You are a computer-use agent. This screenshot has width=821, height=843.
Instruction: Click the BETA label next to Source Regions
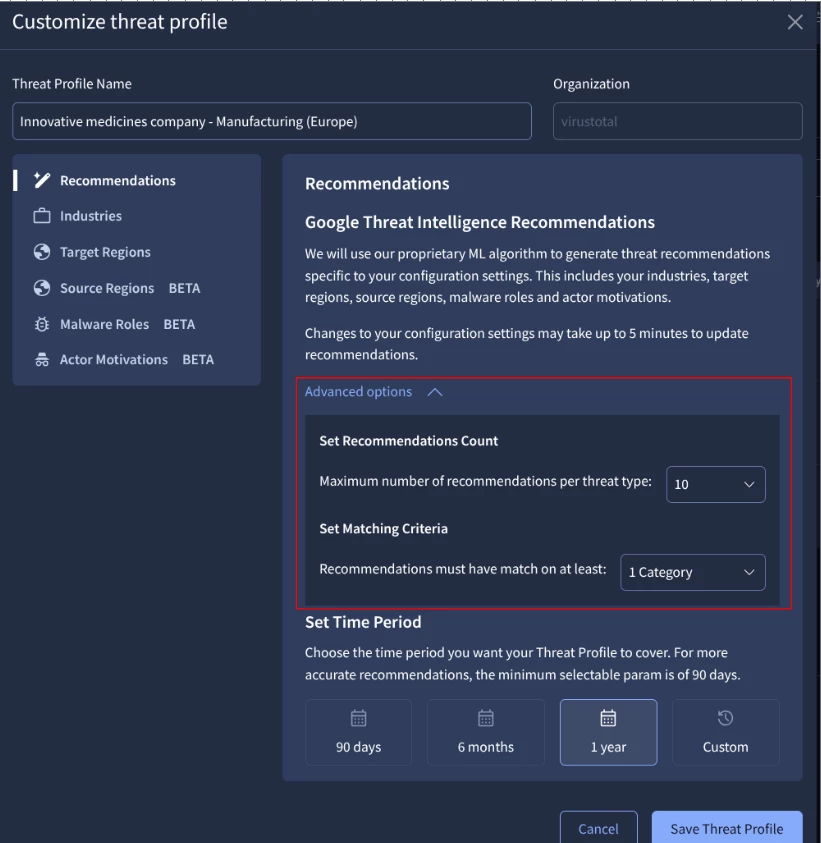point(184,288)
